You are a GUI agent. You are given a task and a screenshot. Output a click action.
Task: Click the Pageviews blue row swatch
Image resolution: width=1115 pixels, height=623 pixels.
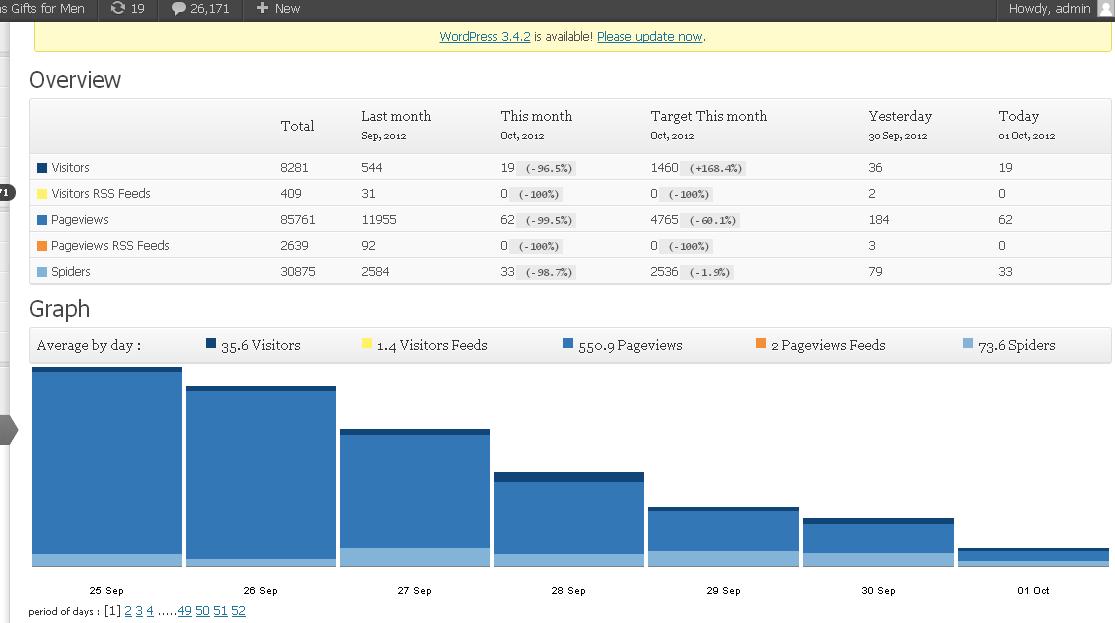point(42,220)
